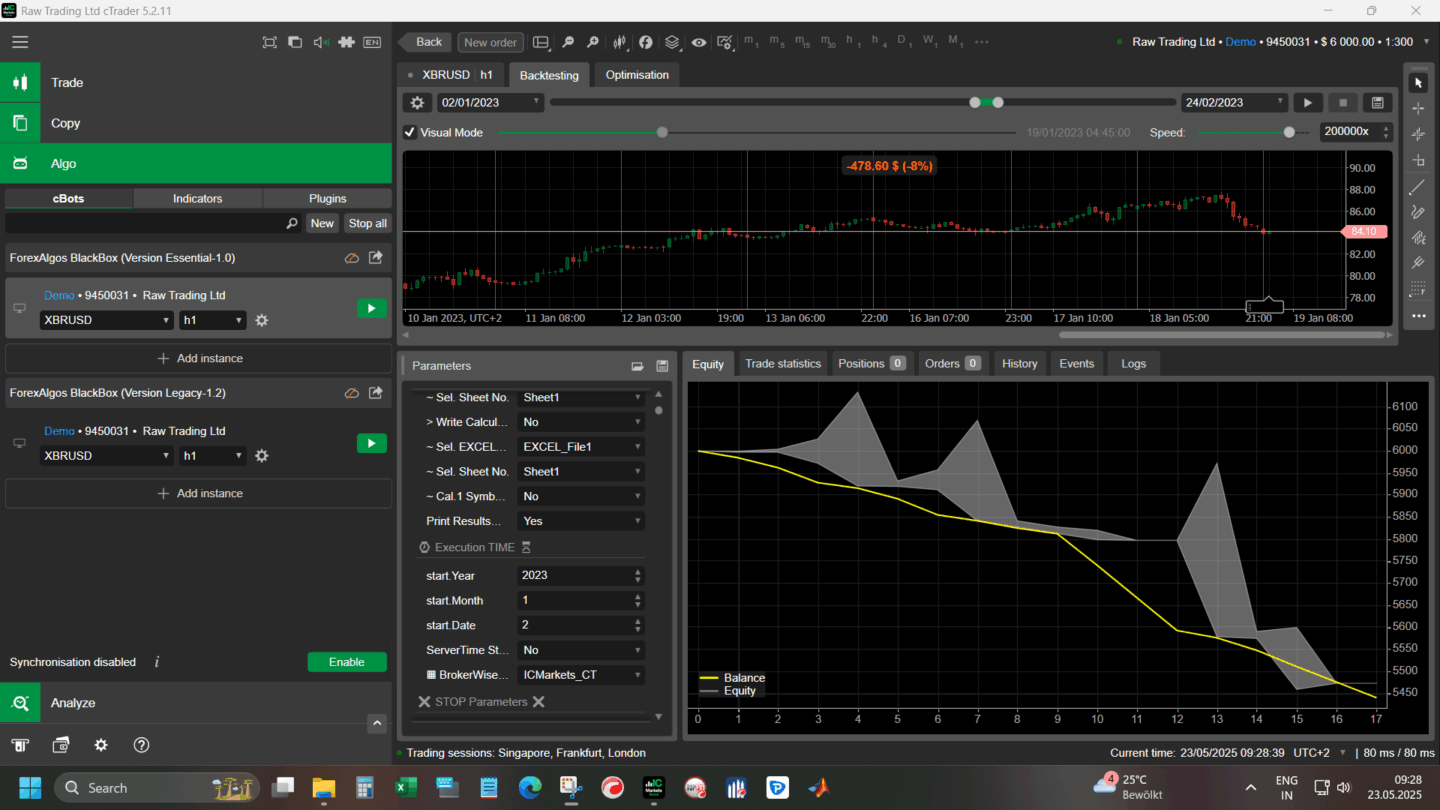Switch to the Optimisation tab

point(637,75)
